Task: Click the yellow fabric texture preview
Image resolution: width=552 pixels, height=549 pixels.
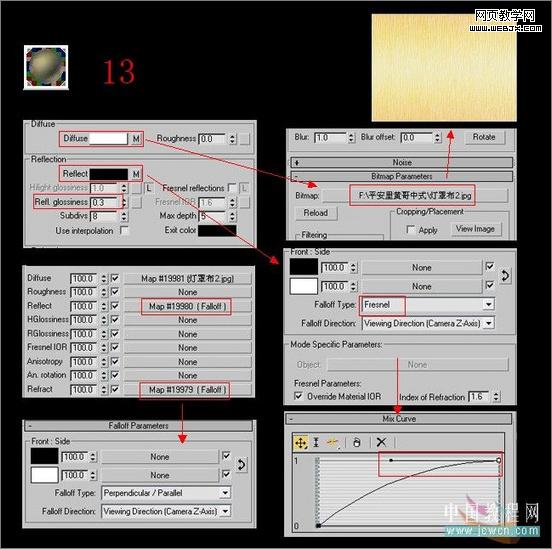Action: coord(444,68)
